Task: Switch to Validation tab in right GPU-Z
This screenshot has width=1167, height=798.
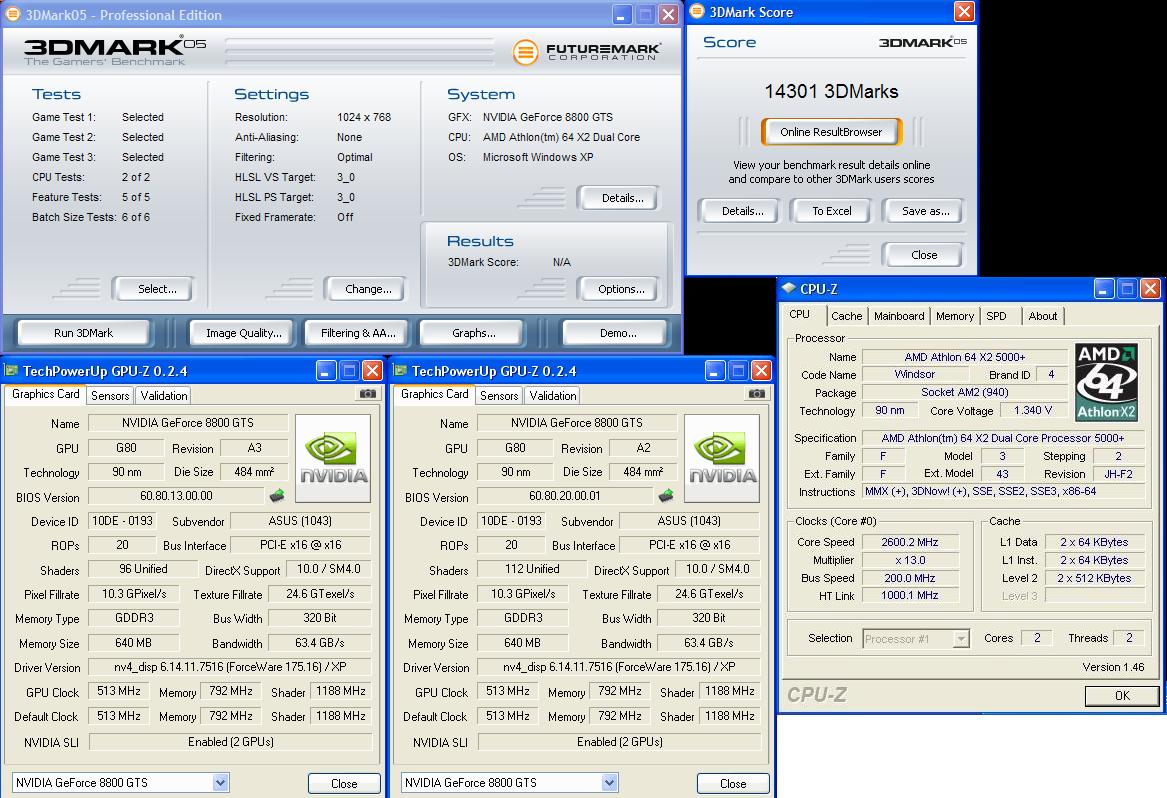Action: [553, 395]
